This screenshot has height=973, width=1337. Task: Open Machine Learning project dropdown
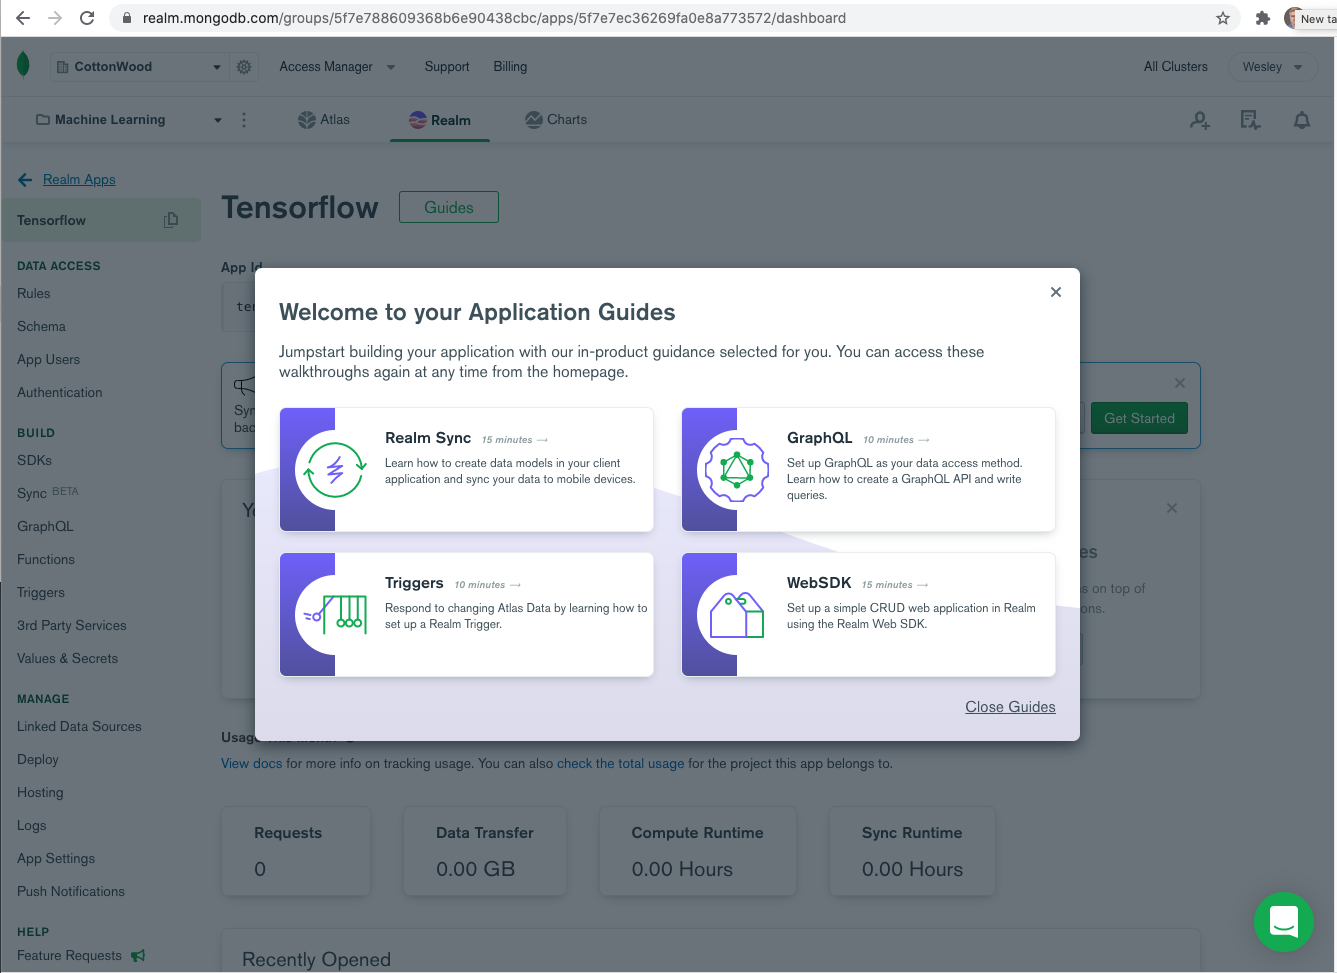(129, 120)
